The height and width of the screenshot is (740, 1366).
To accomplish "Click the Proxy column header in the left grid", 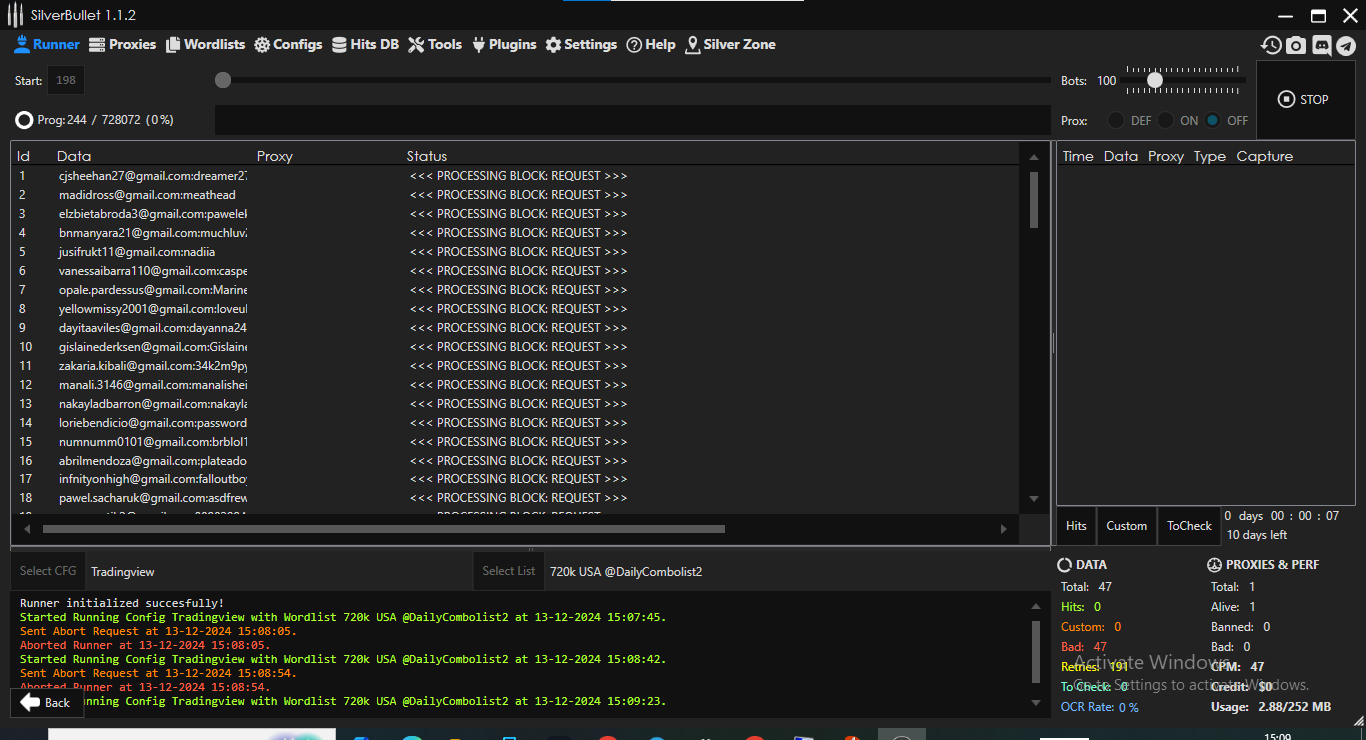I will coord(275,156).
